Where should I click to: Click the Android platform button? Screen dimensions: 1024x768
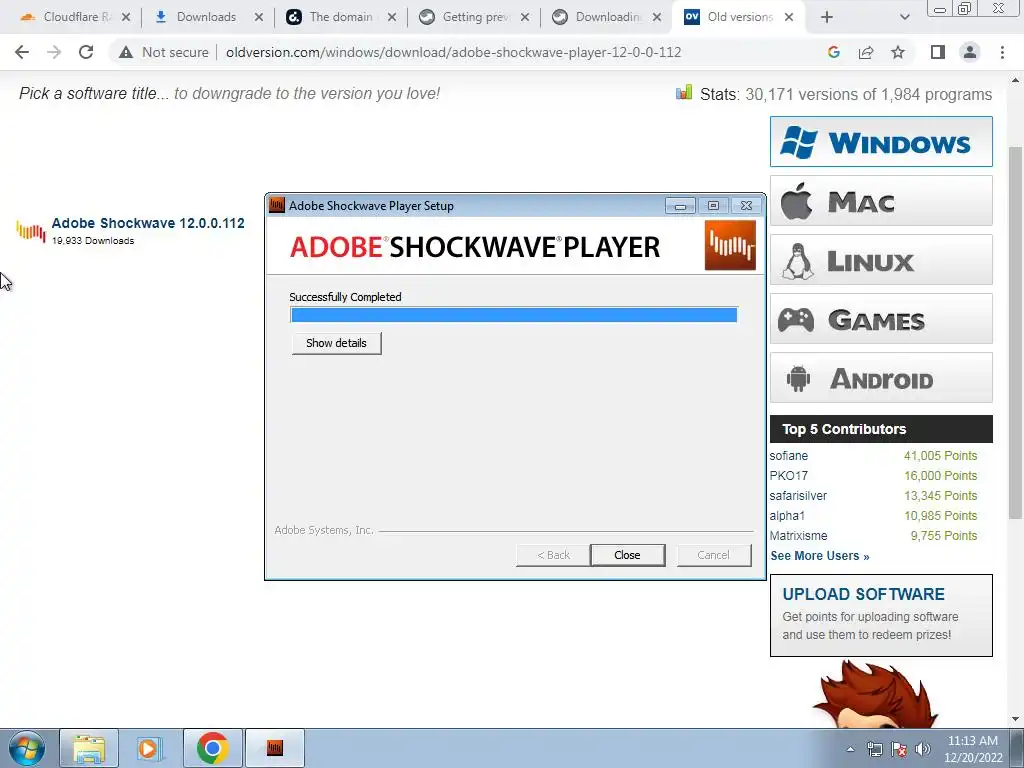(x=881, y=378)
